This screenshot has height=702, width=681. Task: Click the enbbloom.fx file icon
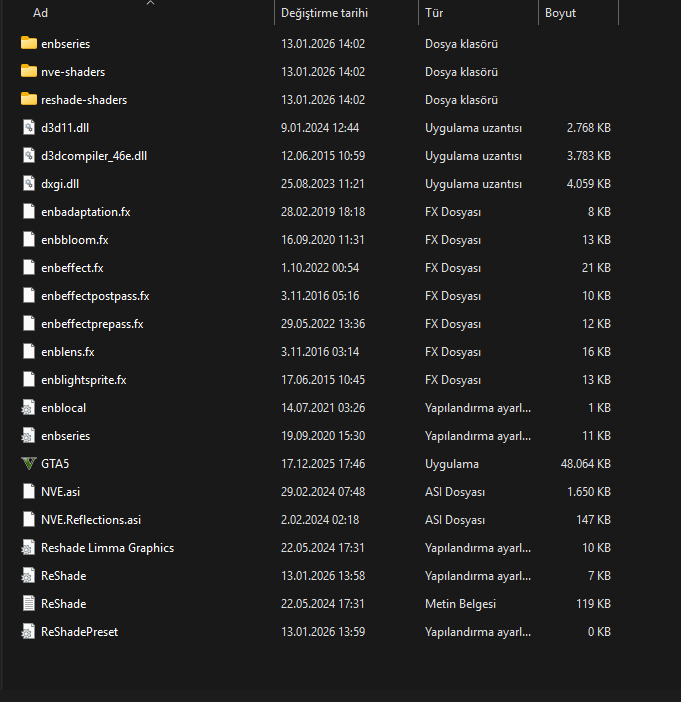pyautogui.click(x=29, y=240)
